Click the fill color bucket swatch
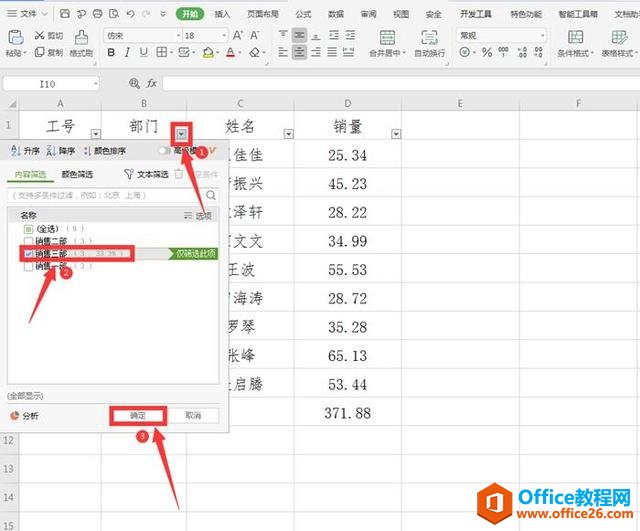 208,53
